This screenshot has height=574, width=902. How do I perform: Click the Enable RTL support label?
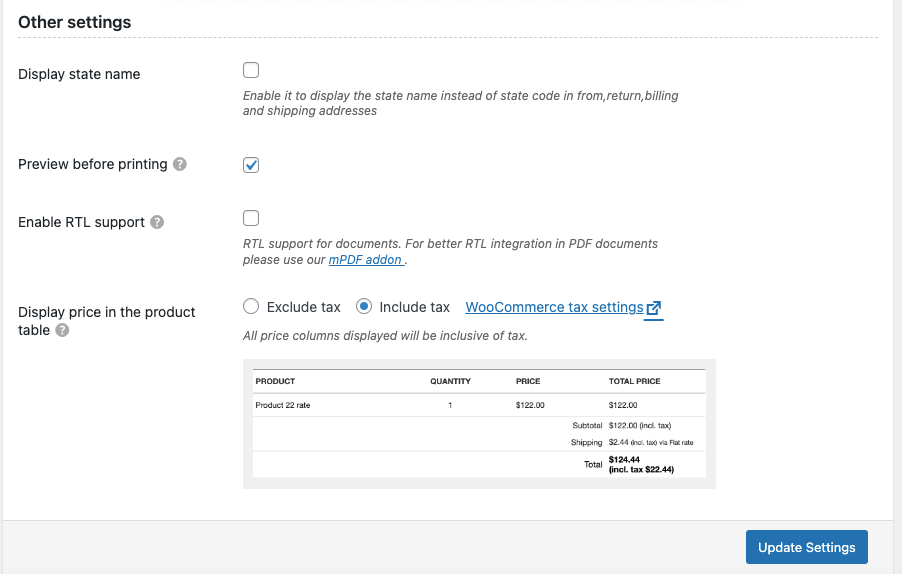pos(81,222)
